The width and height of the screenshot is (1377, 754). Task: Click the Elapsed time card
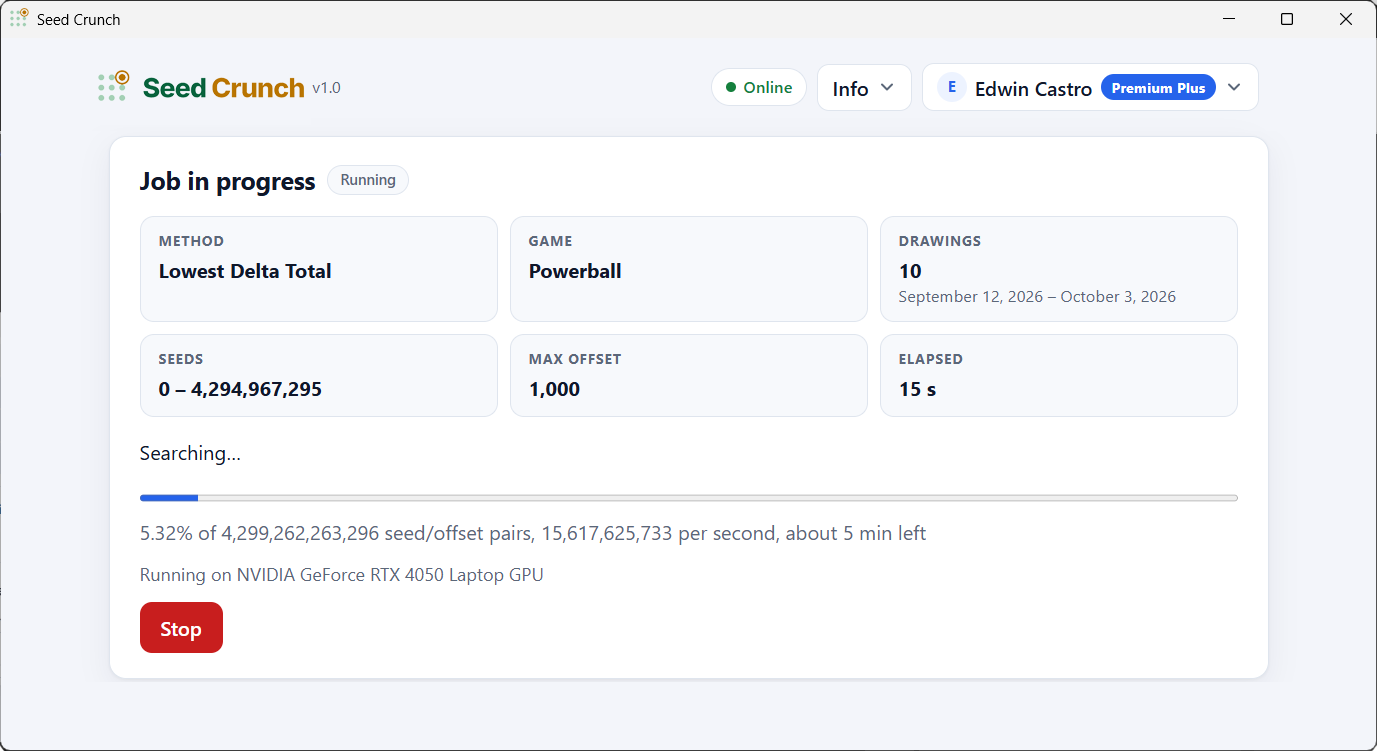pyautogui.click(x=1059, y=375)
